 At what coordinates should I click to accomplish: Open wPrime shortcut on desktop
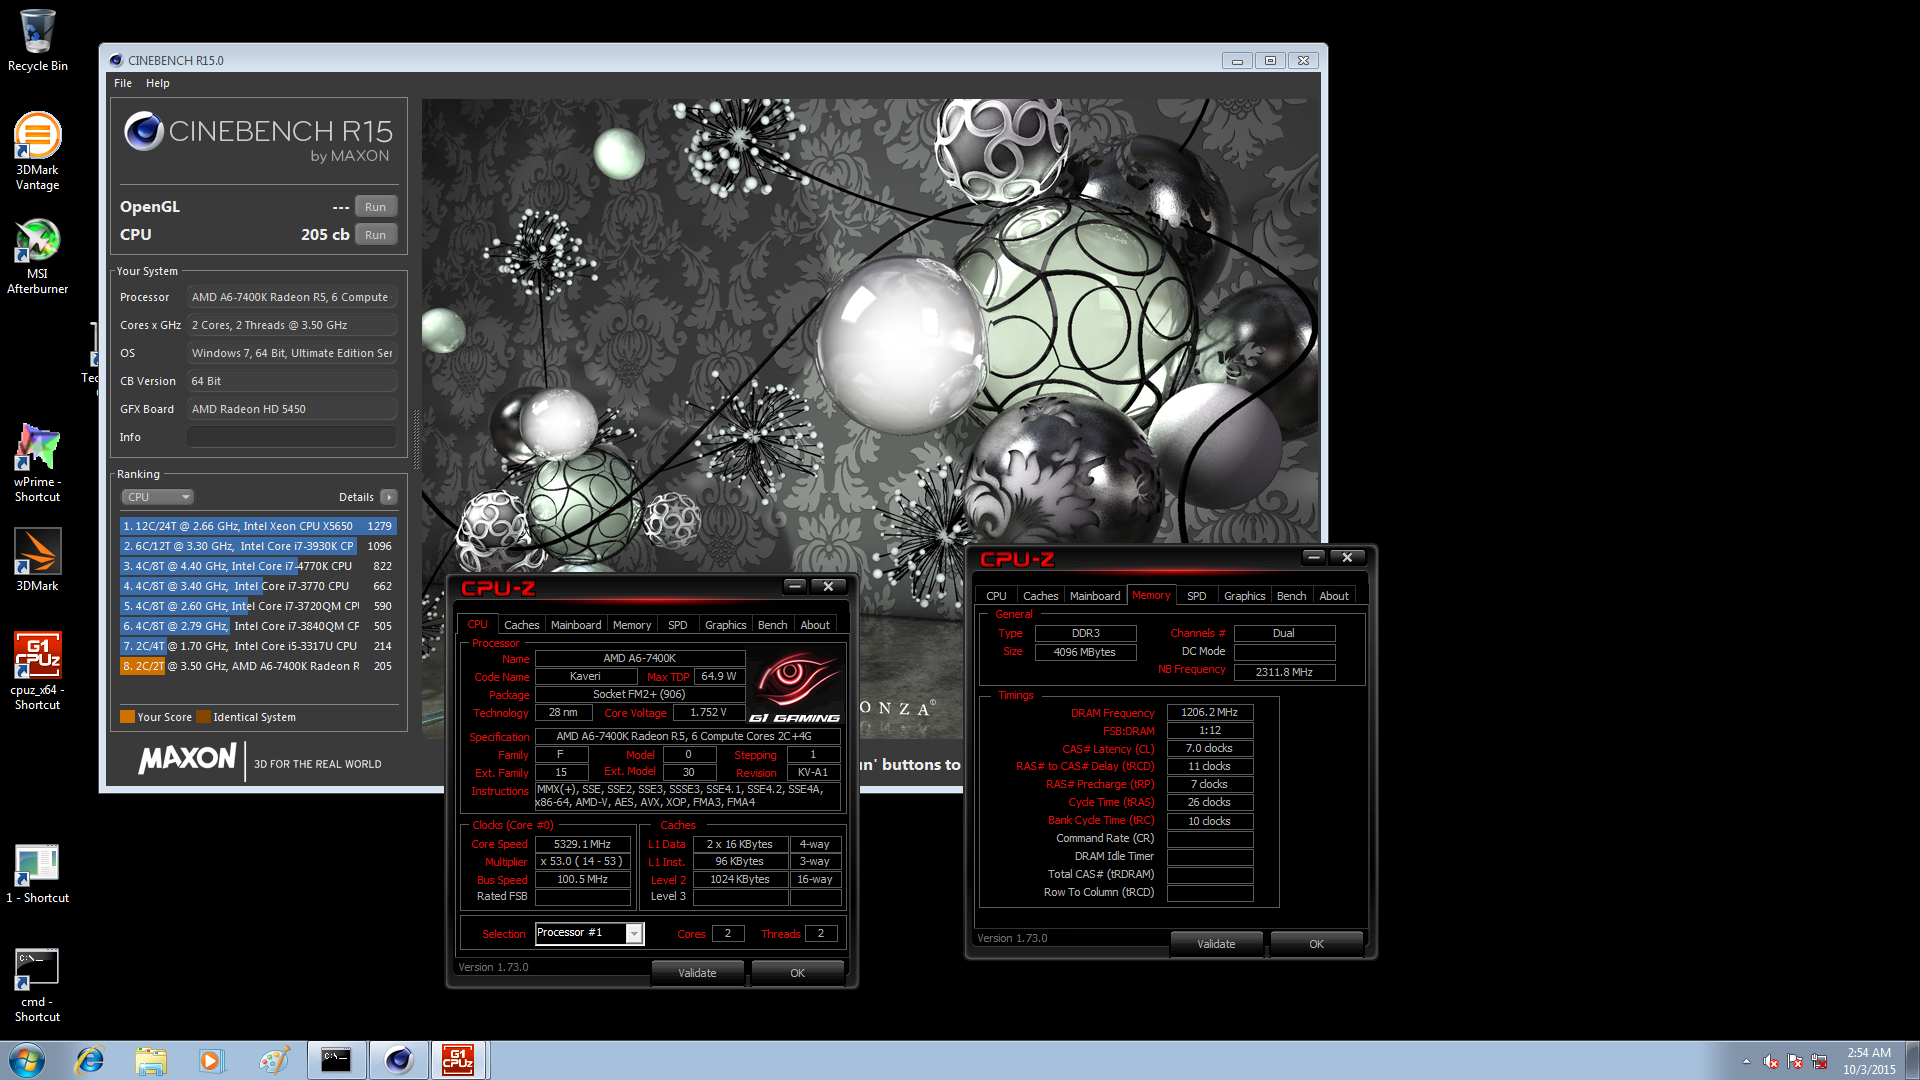(38, 462)
